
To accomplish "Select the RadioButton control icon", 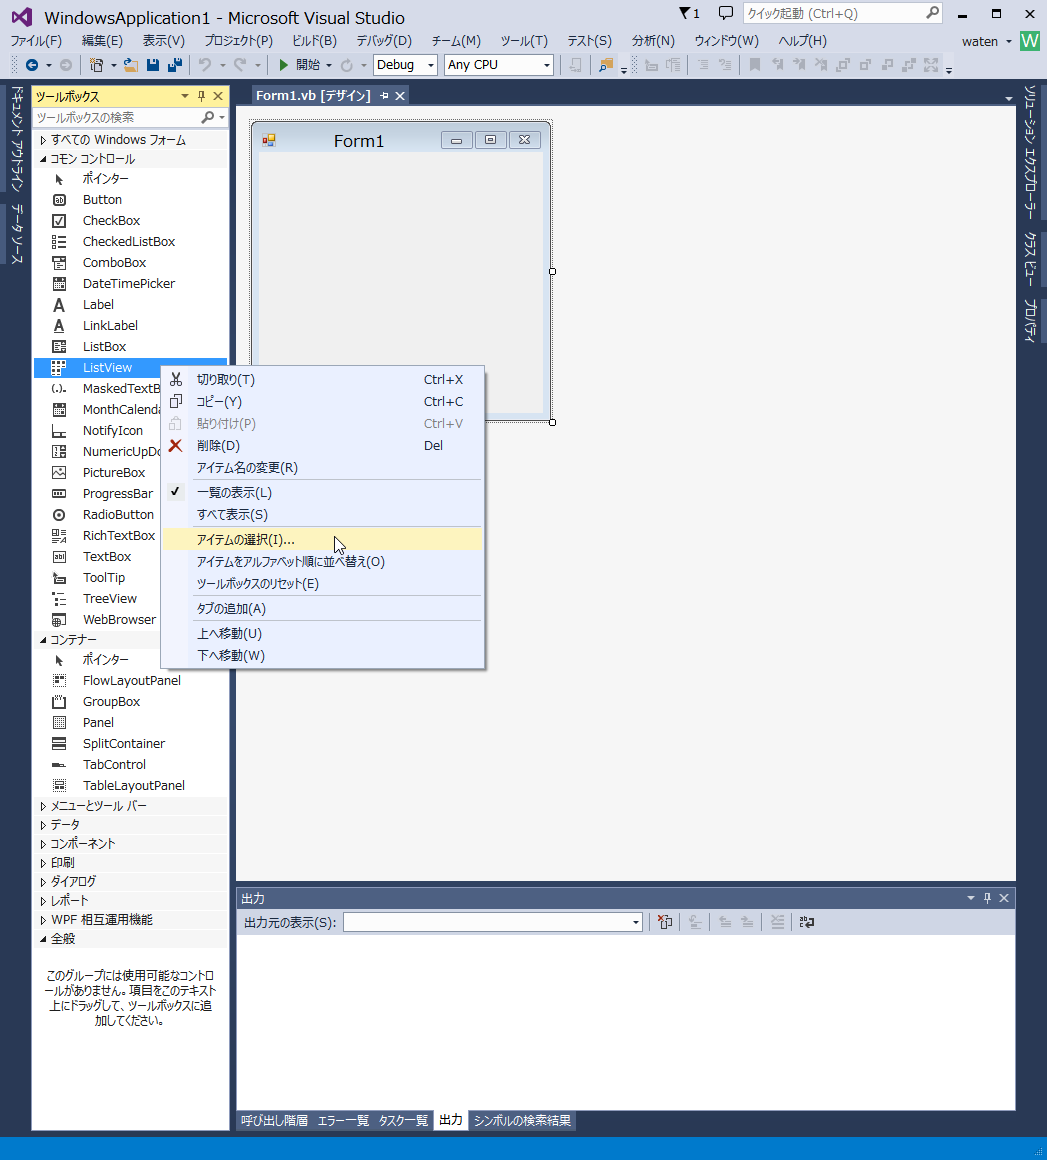I will coord(59,515).
